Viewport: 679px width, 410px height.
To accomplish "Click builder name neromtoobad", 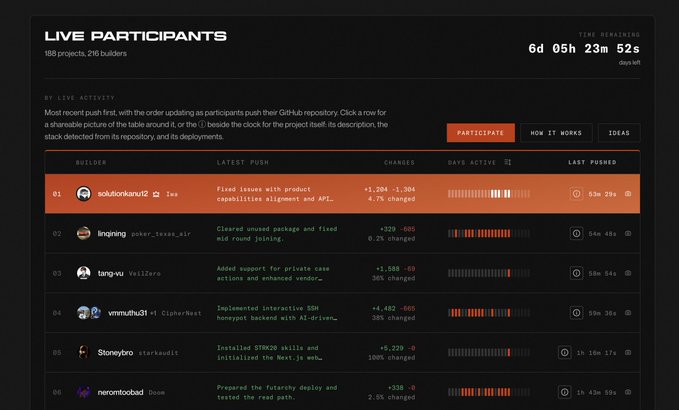I will pyautogui.click(x=120, y=392).
